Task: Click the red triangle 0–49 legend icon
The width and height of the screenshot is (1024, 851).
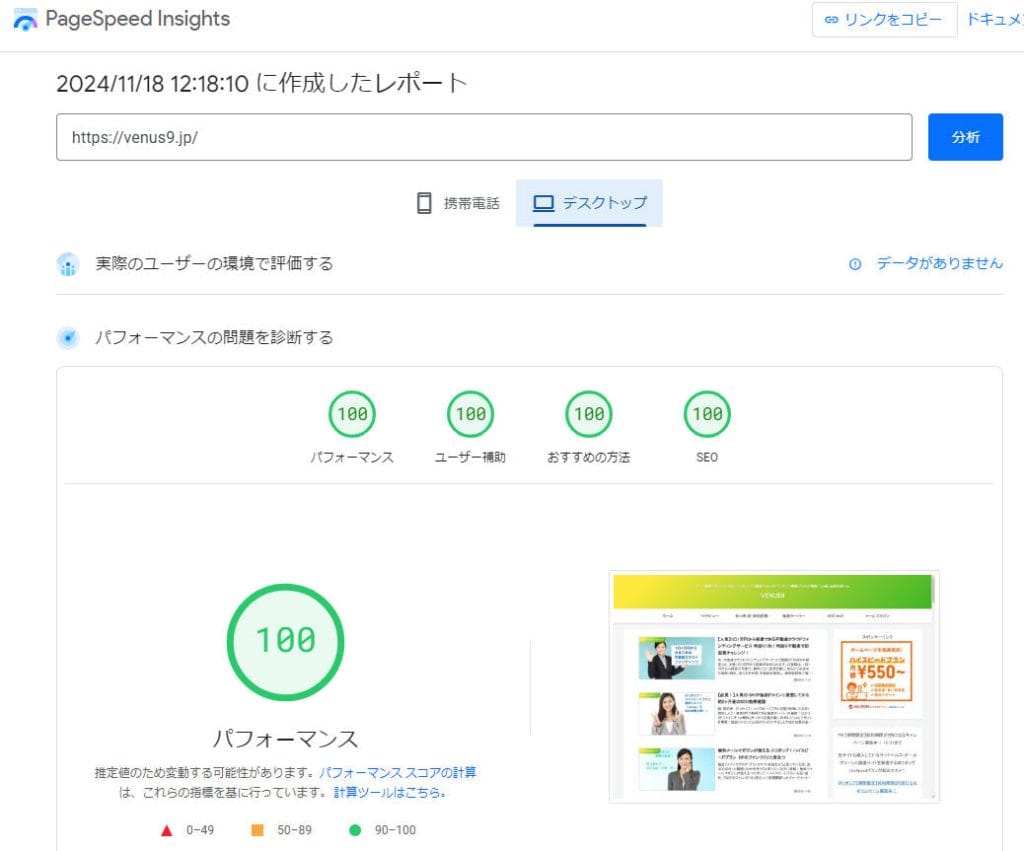Action: coord(166,830)
